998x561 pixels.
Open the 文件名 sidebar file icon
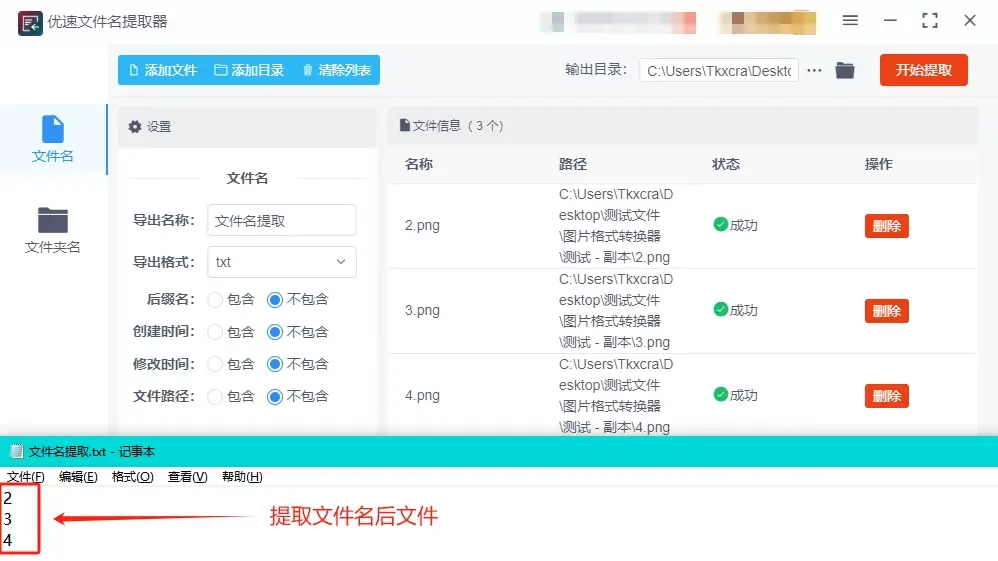(x=52, y=130)
